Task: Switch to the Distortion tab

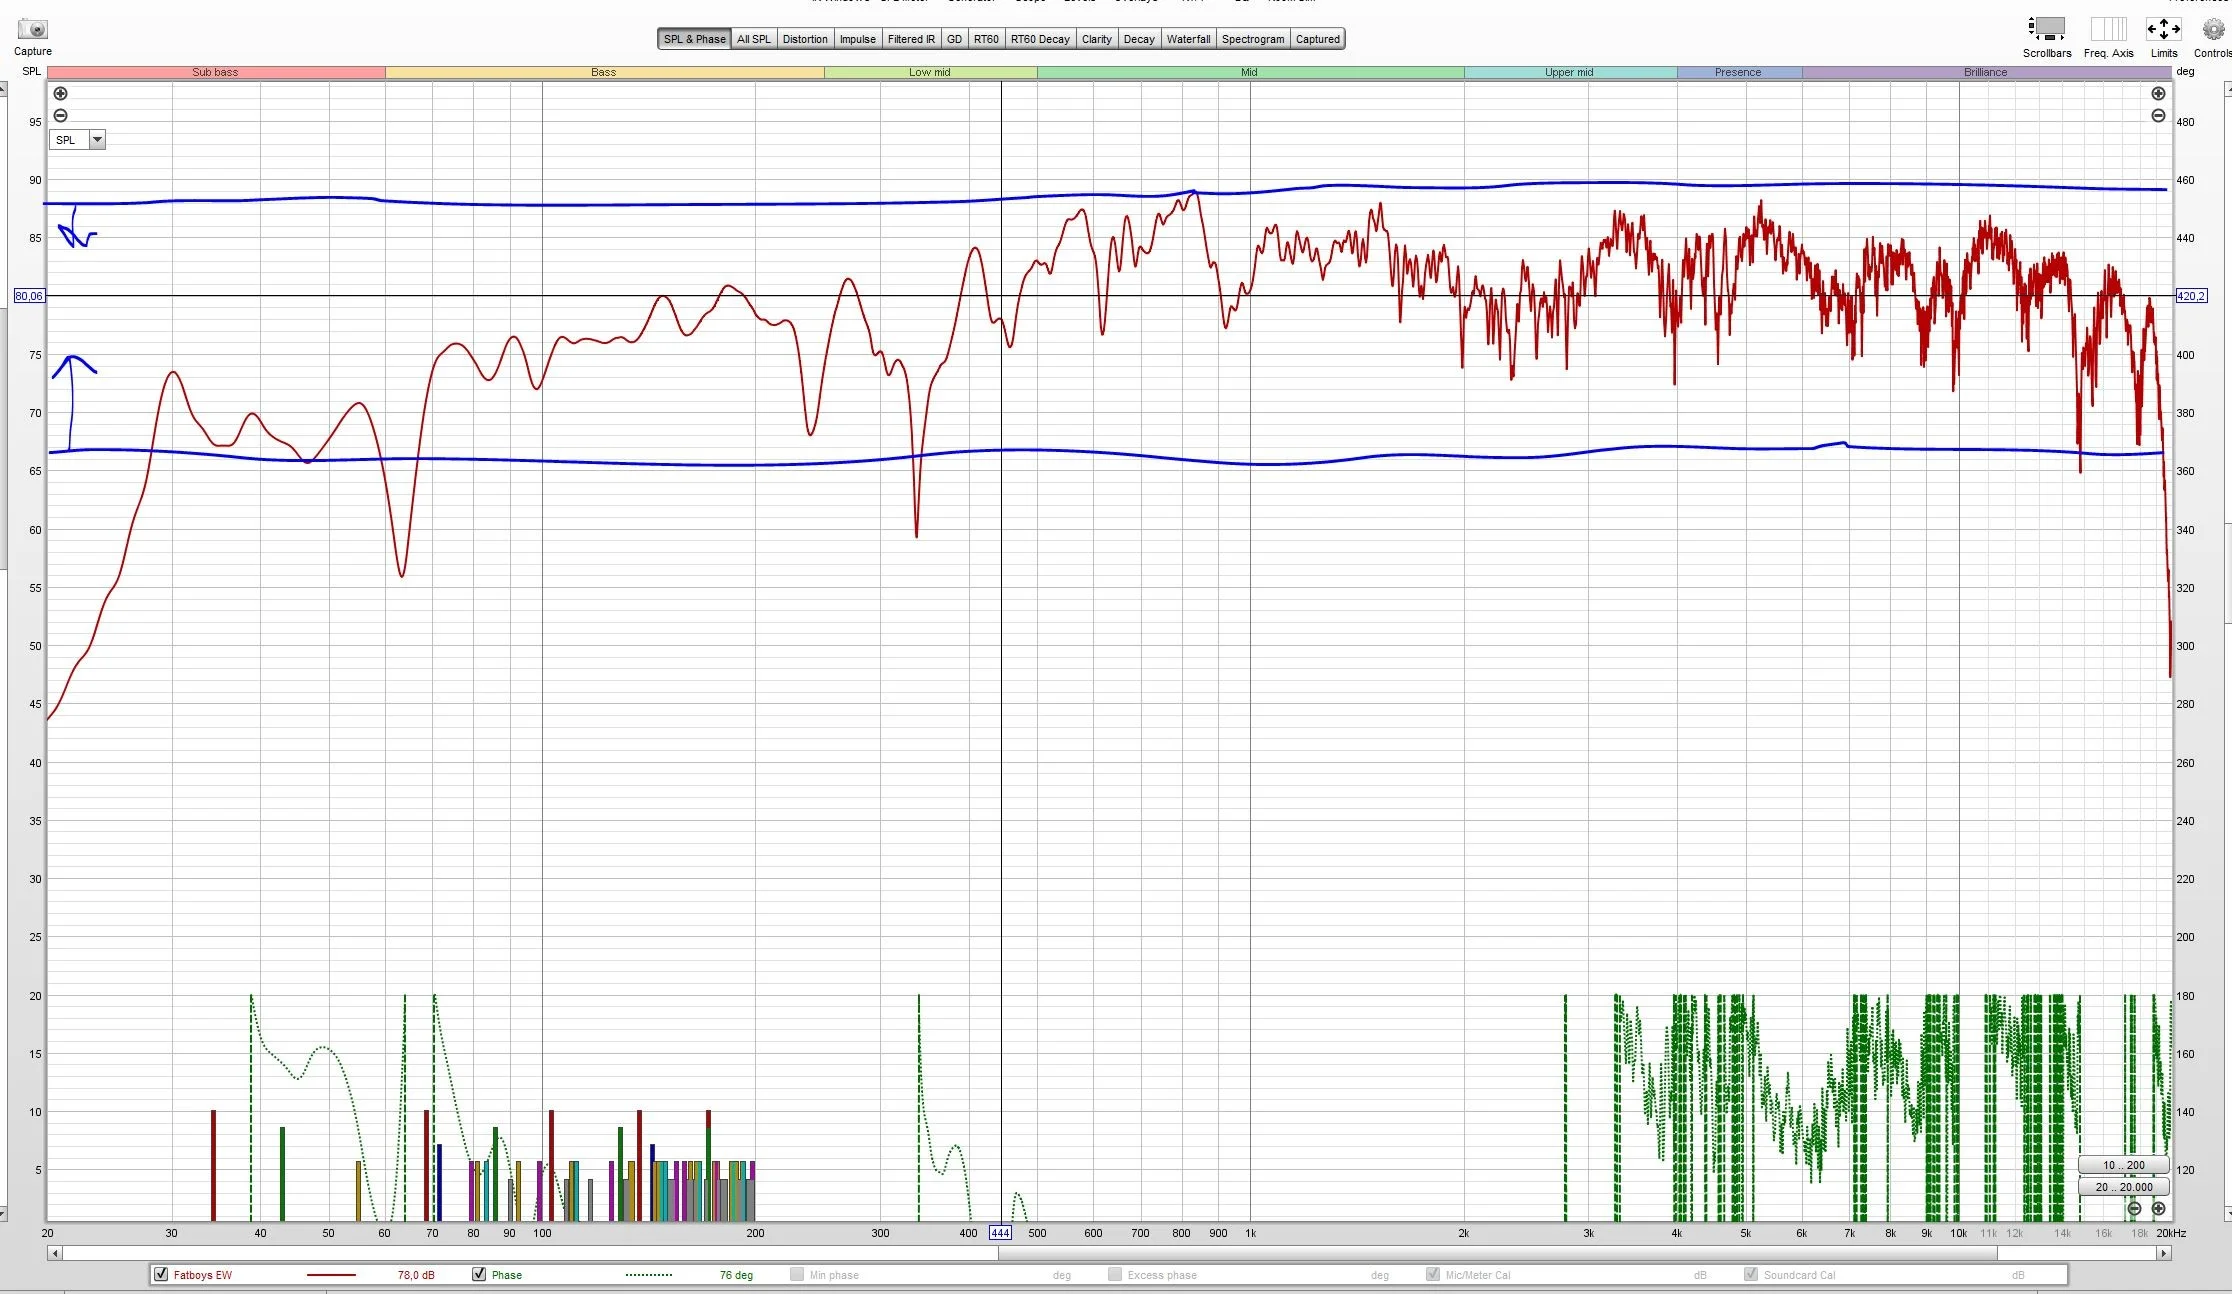Action: pyautogui.click(x=805, y=39)
